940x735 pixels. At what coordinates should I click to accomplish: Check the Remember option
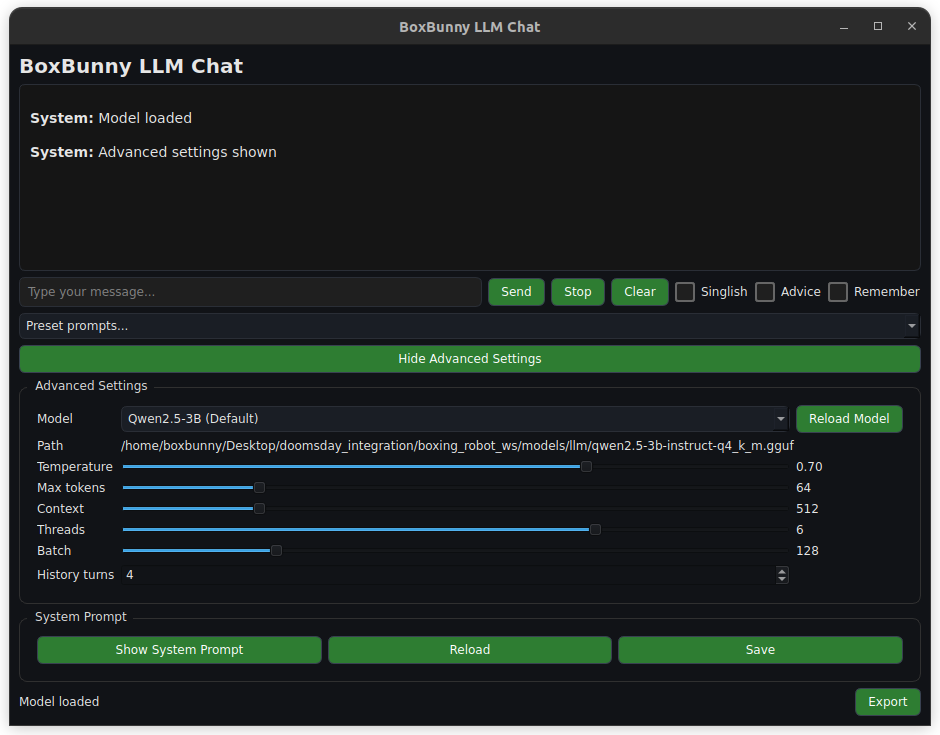(838, 292)
